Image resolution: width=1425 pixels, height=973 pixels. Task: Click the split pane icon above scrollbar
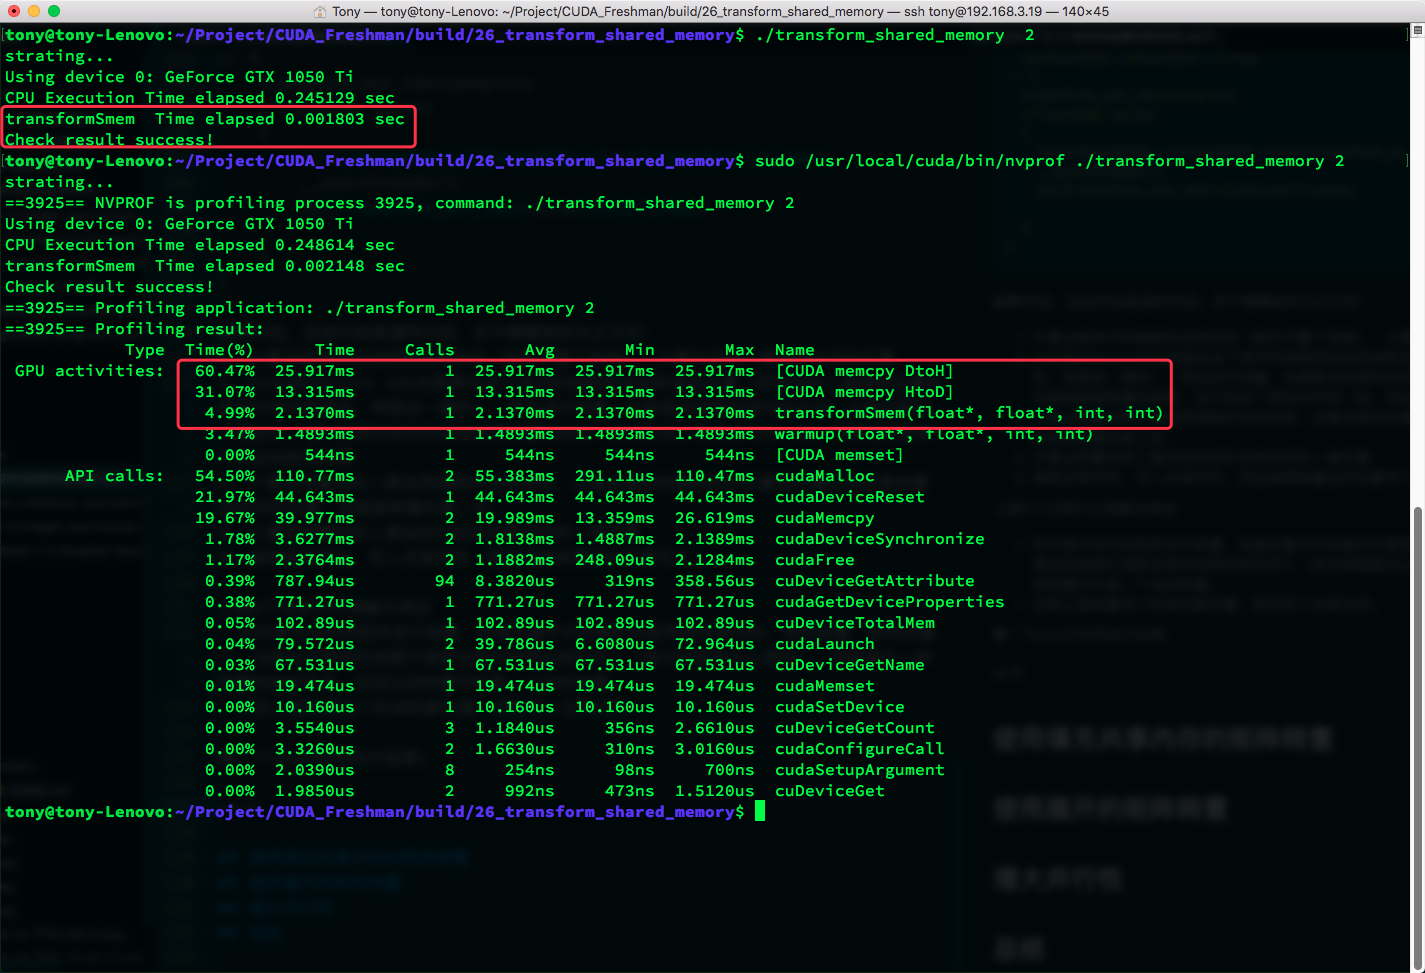tap(1417, 31)
